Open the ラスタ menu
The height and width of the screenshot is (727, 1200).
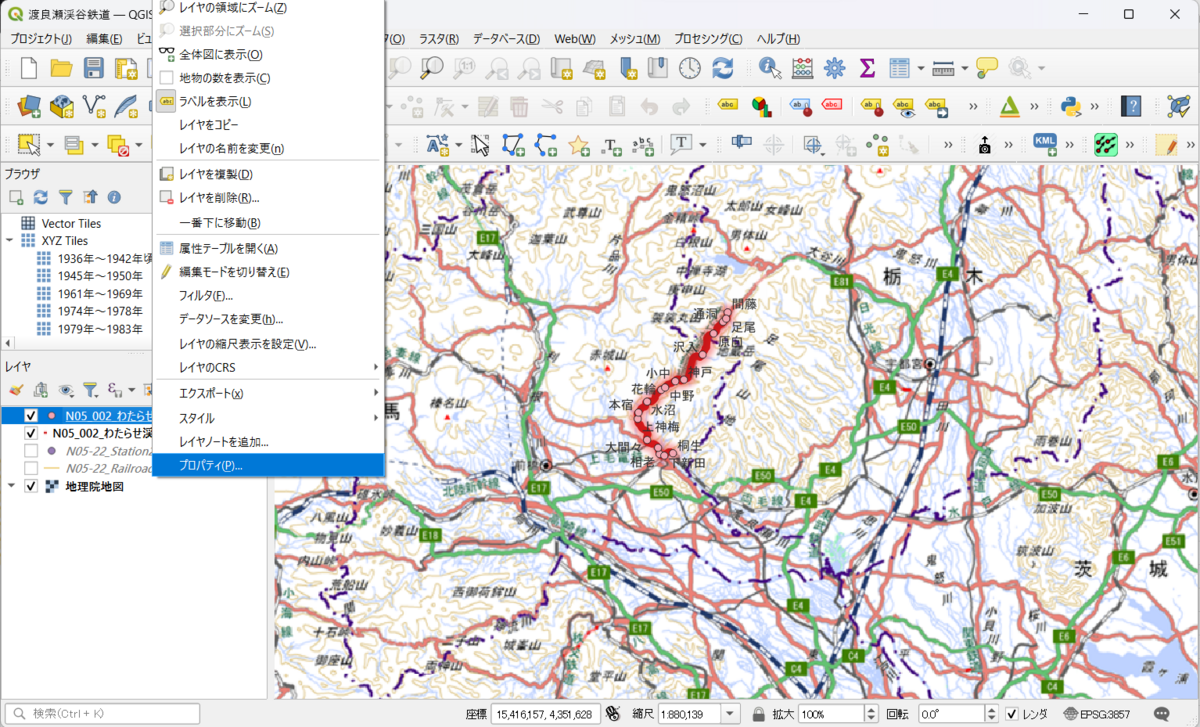[439, 39]
